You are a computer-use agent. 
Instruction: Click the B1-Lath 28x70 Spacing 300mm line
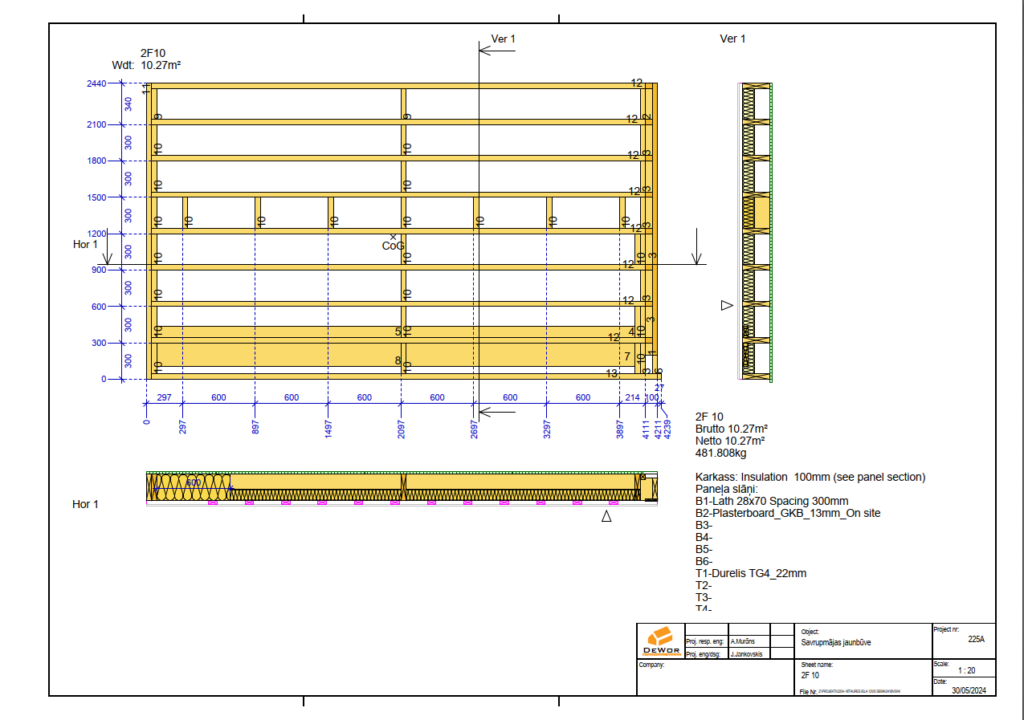771,501
